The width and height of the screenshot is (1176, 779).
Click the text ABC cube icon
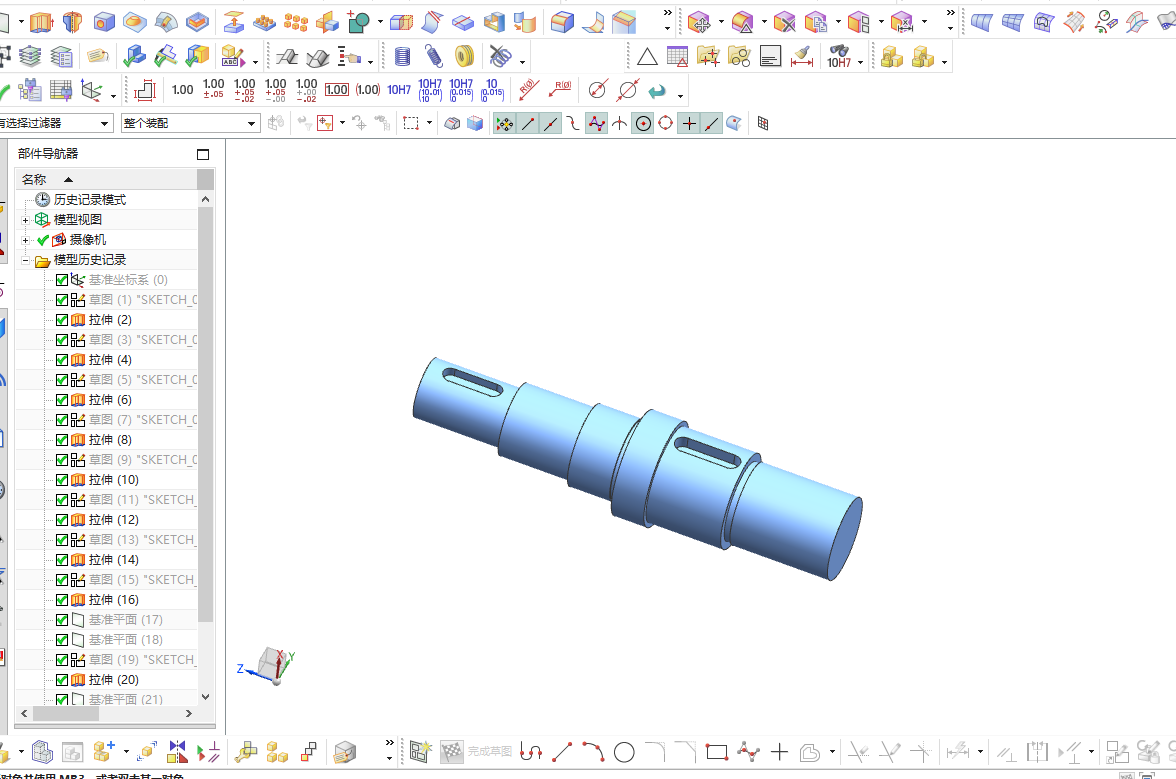click(233, 56)
